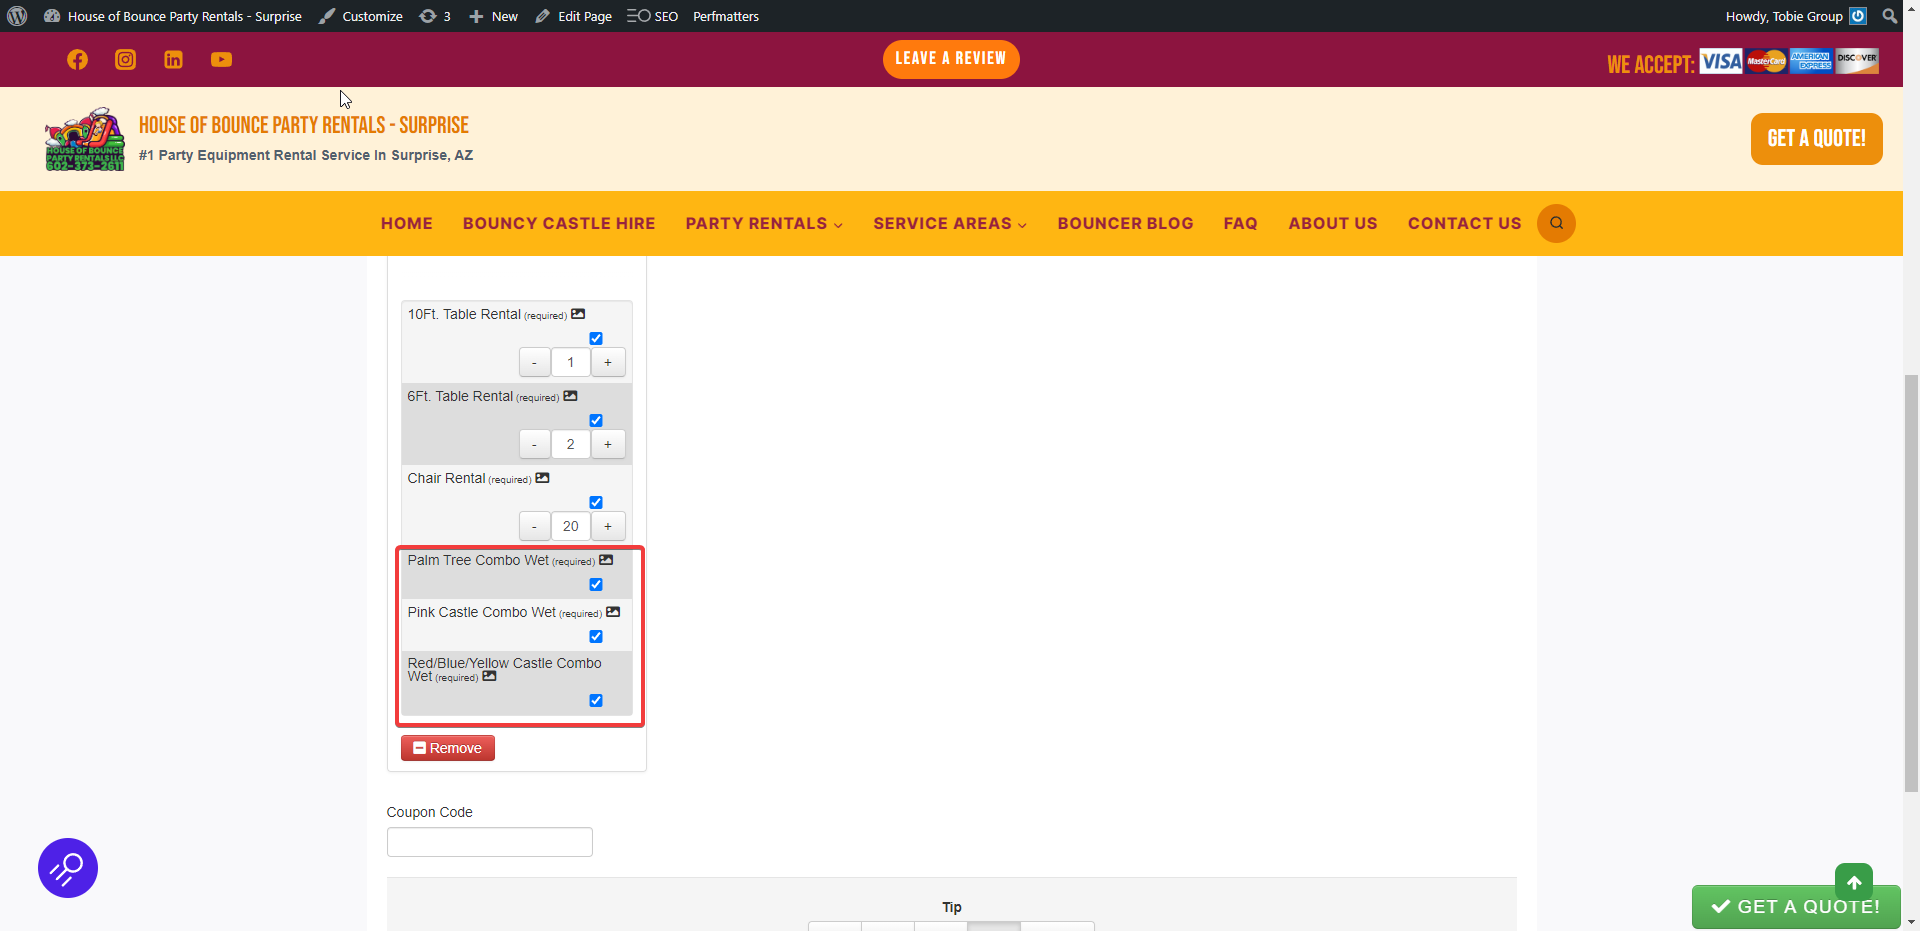Viewport: 1920px width, 931px height.
Task: Open the Bouncy Castle Hire menu item
Action: coord(558,224)
